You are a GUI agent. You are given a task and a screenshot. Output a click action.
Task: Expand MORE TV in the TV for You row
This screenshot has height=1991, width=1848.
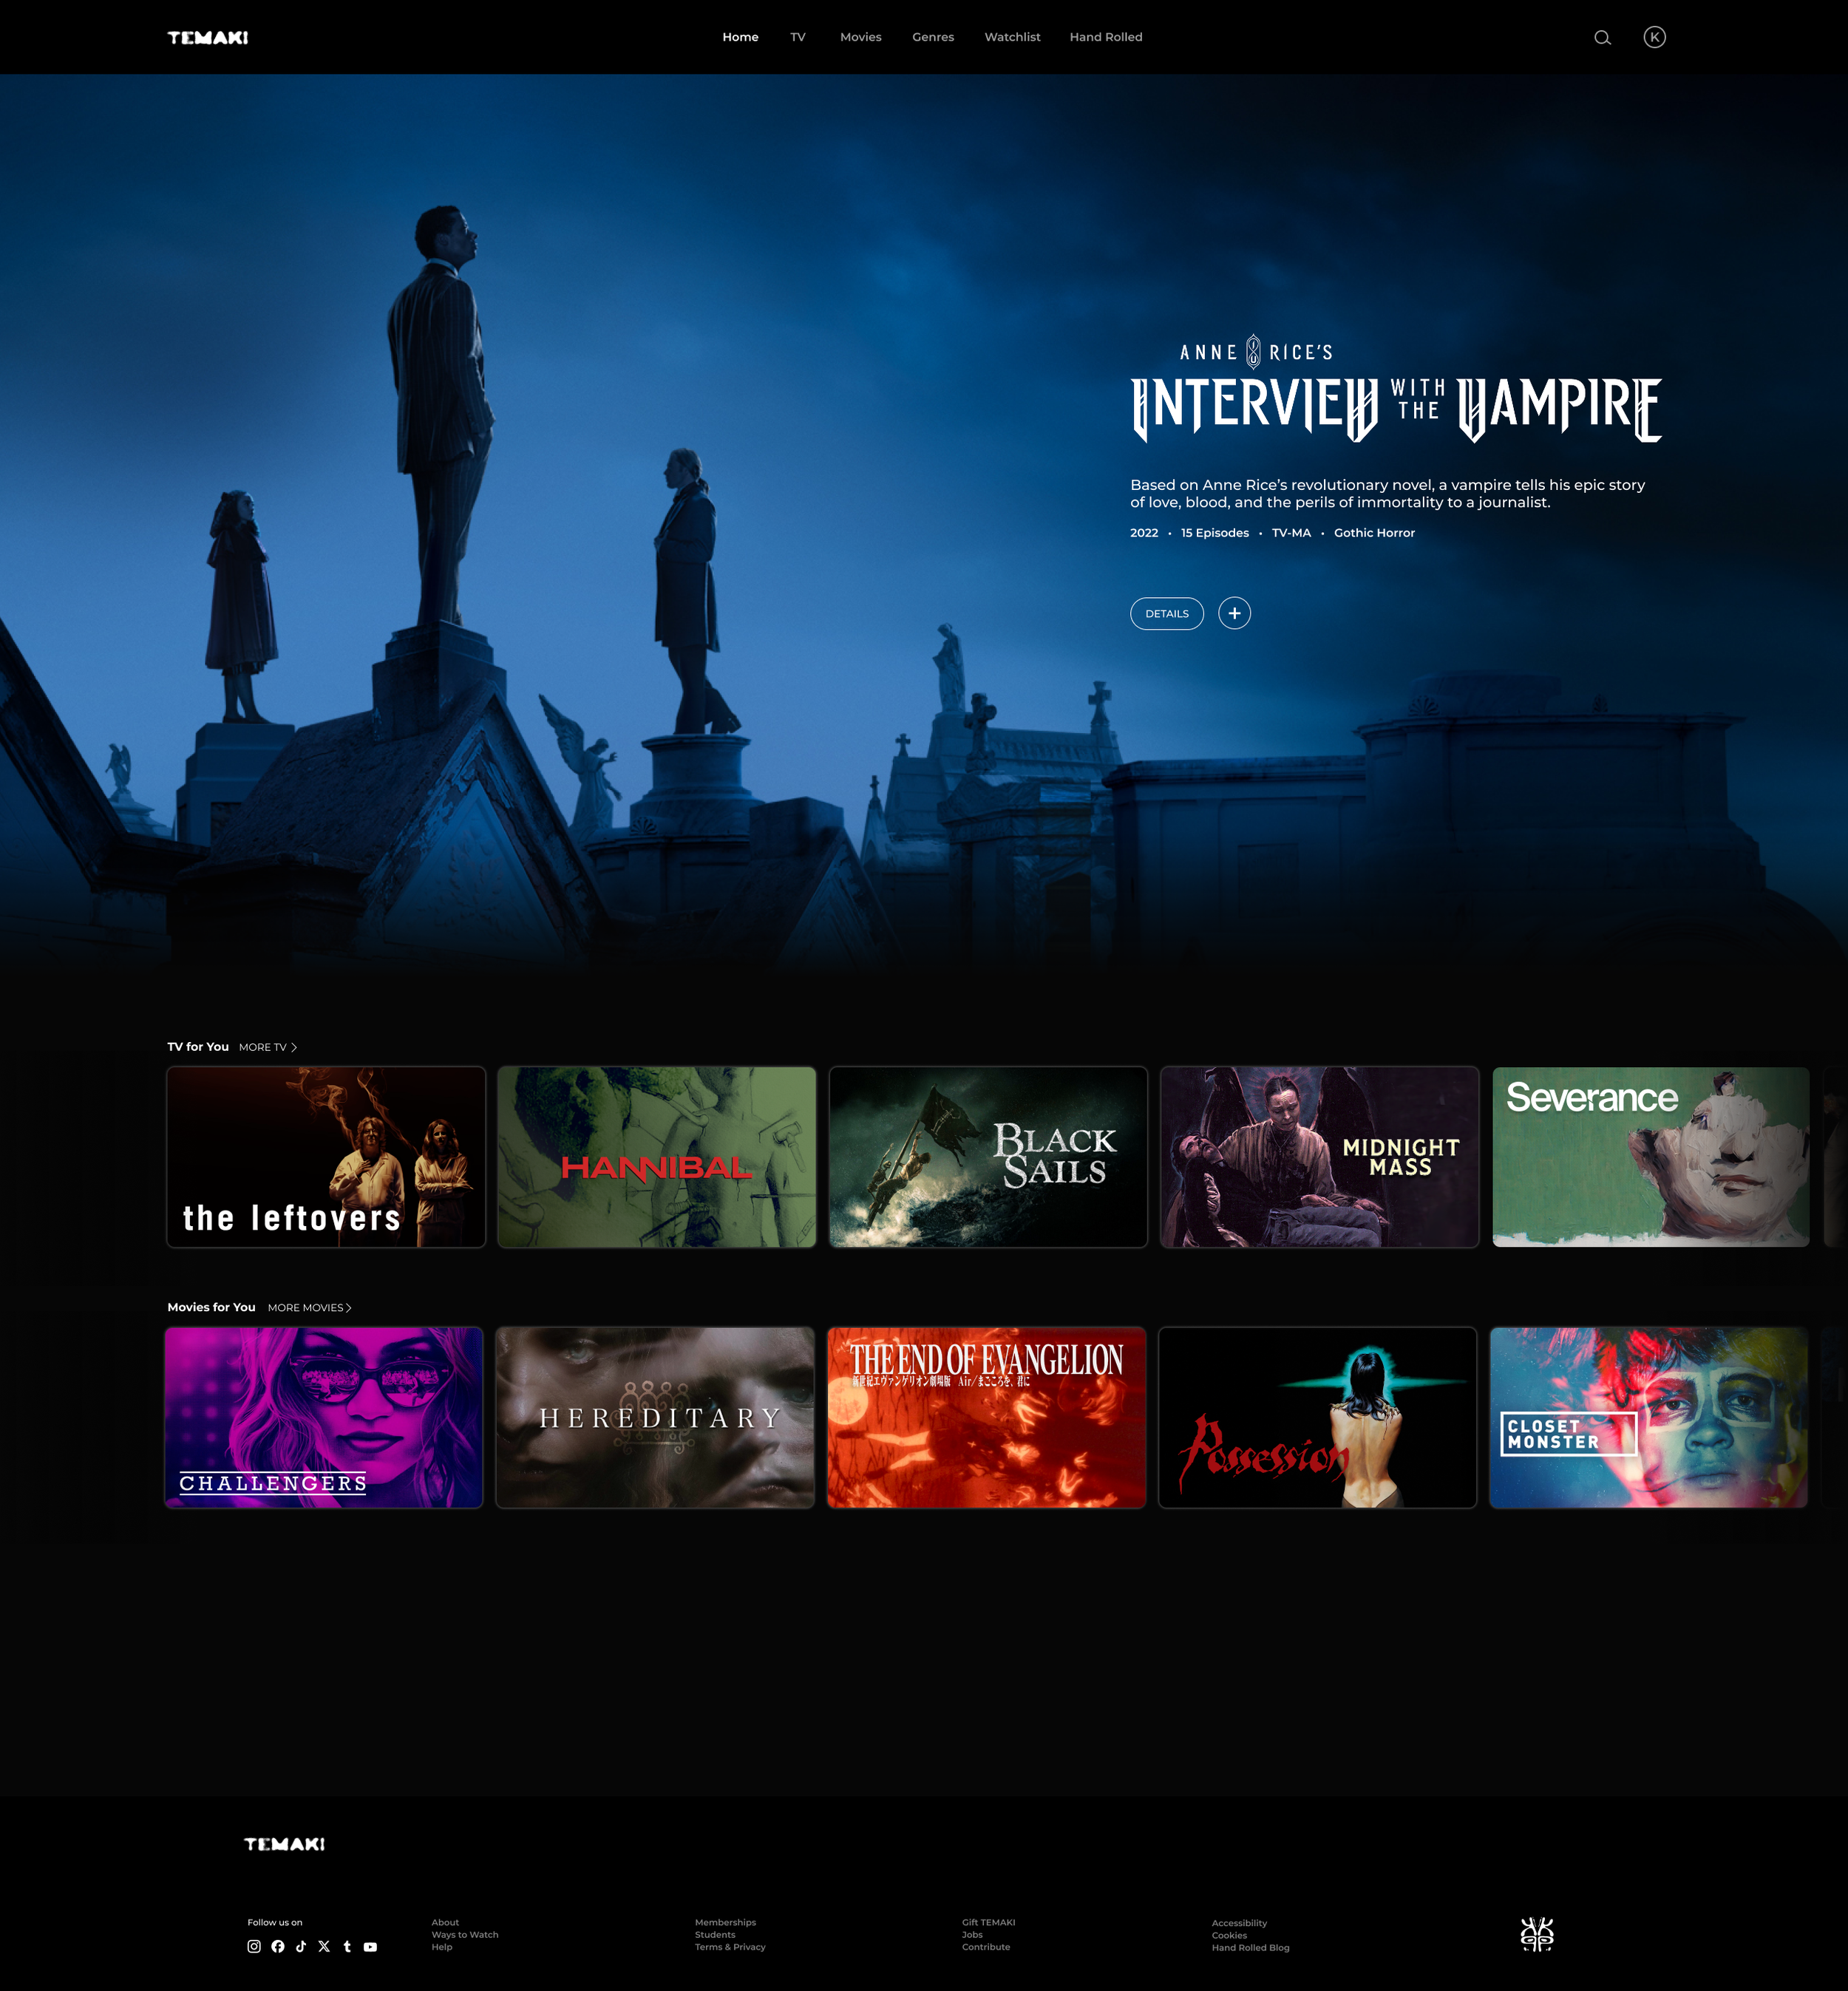pos(266,1047)
